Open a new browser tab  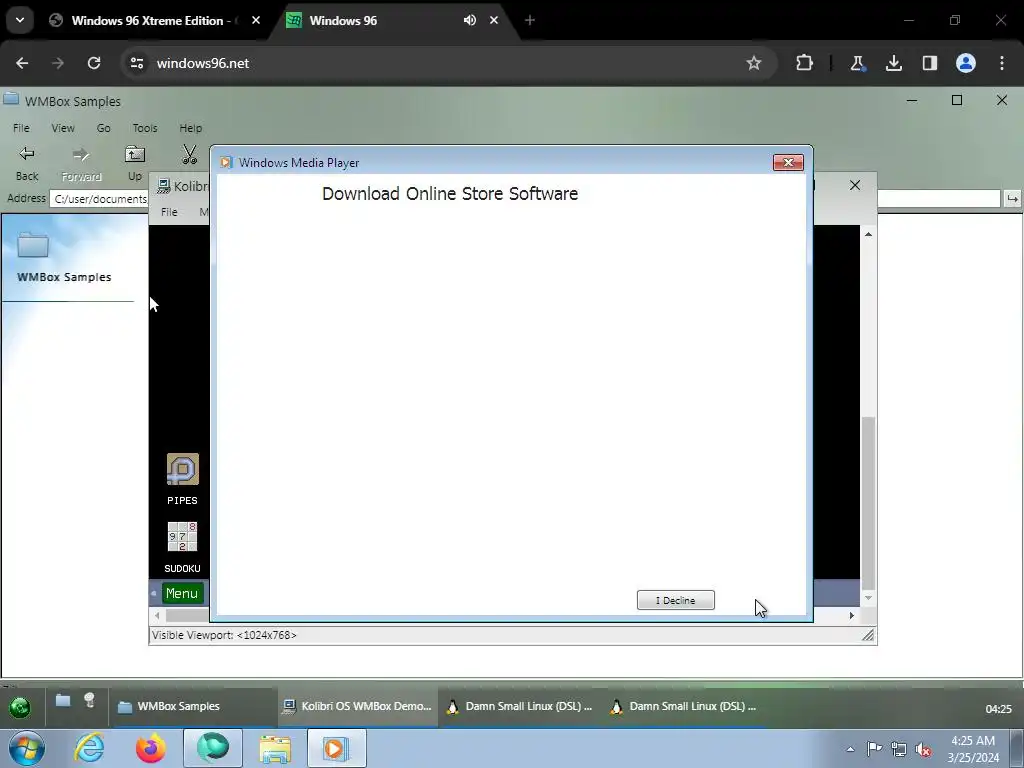(x=530, y=20)
